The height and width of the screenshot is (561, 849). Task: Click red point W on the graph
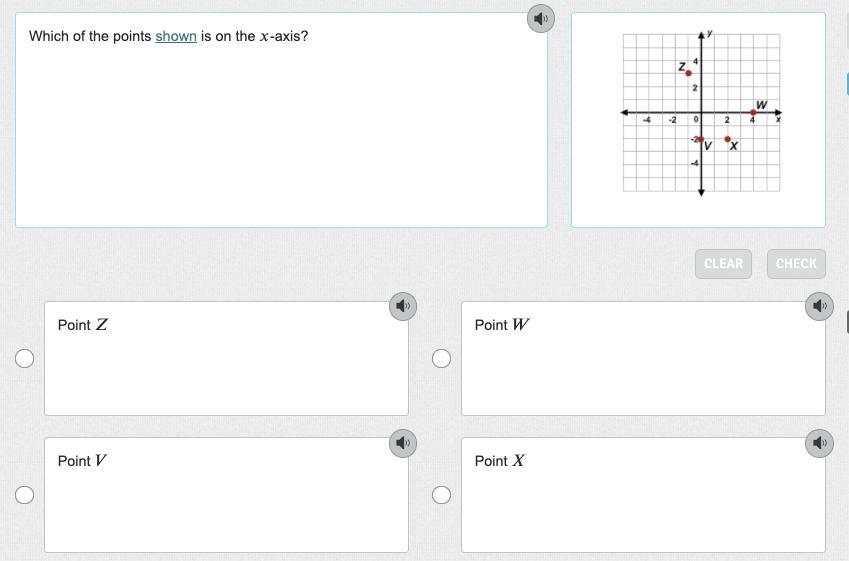[x=753, y=112]
